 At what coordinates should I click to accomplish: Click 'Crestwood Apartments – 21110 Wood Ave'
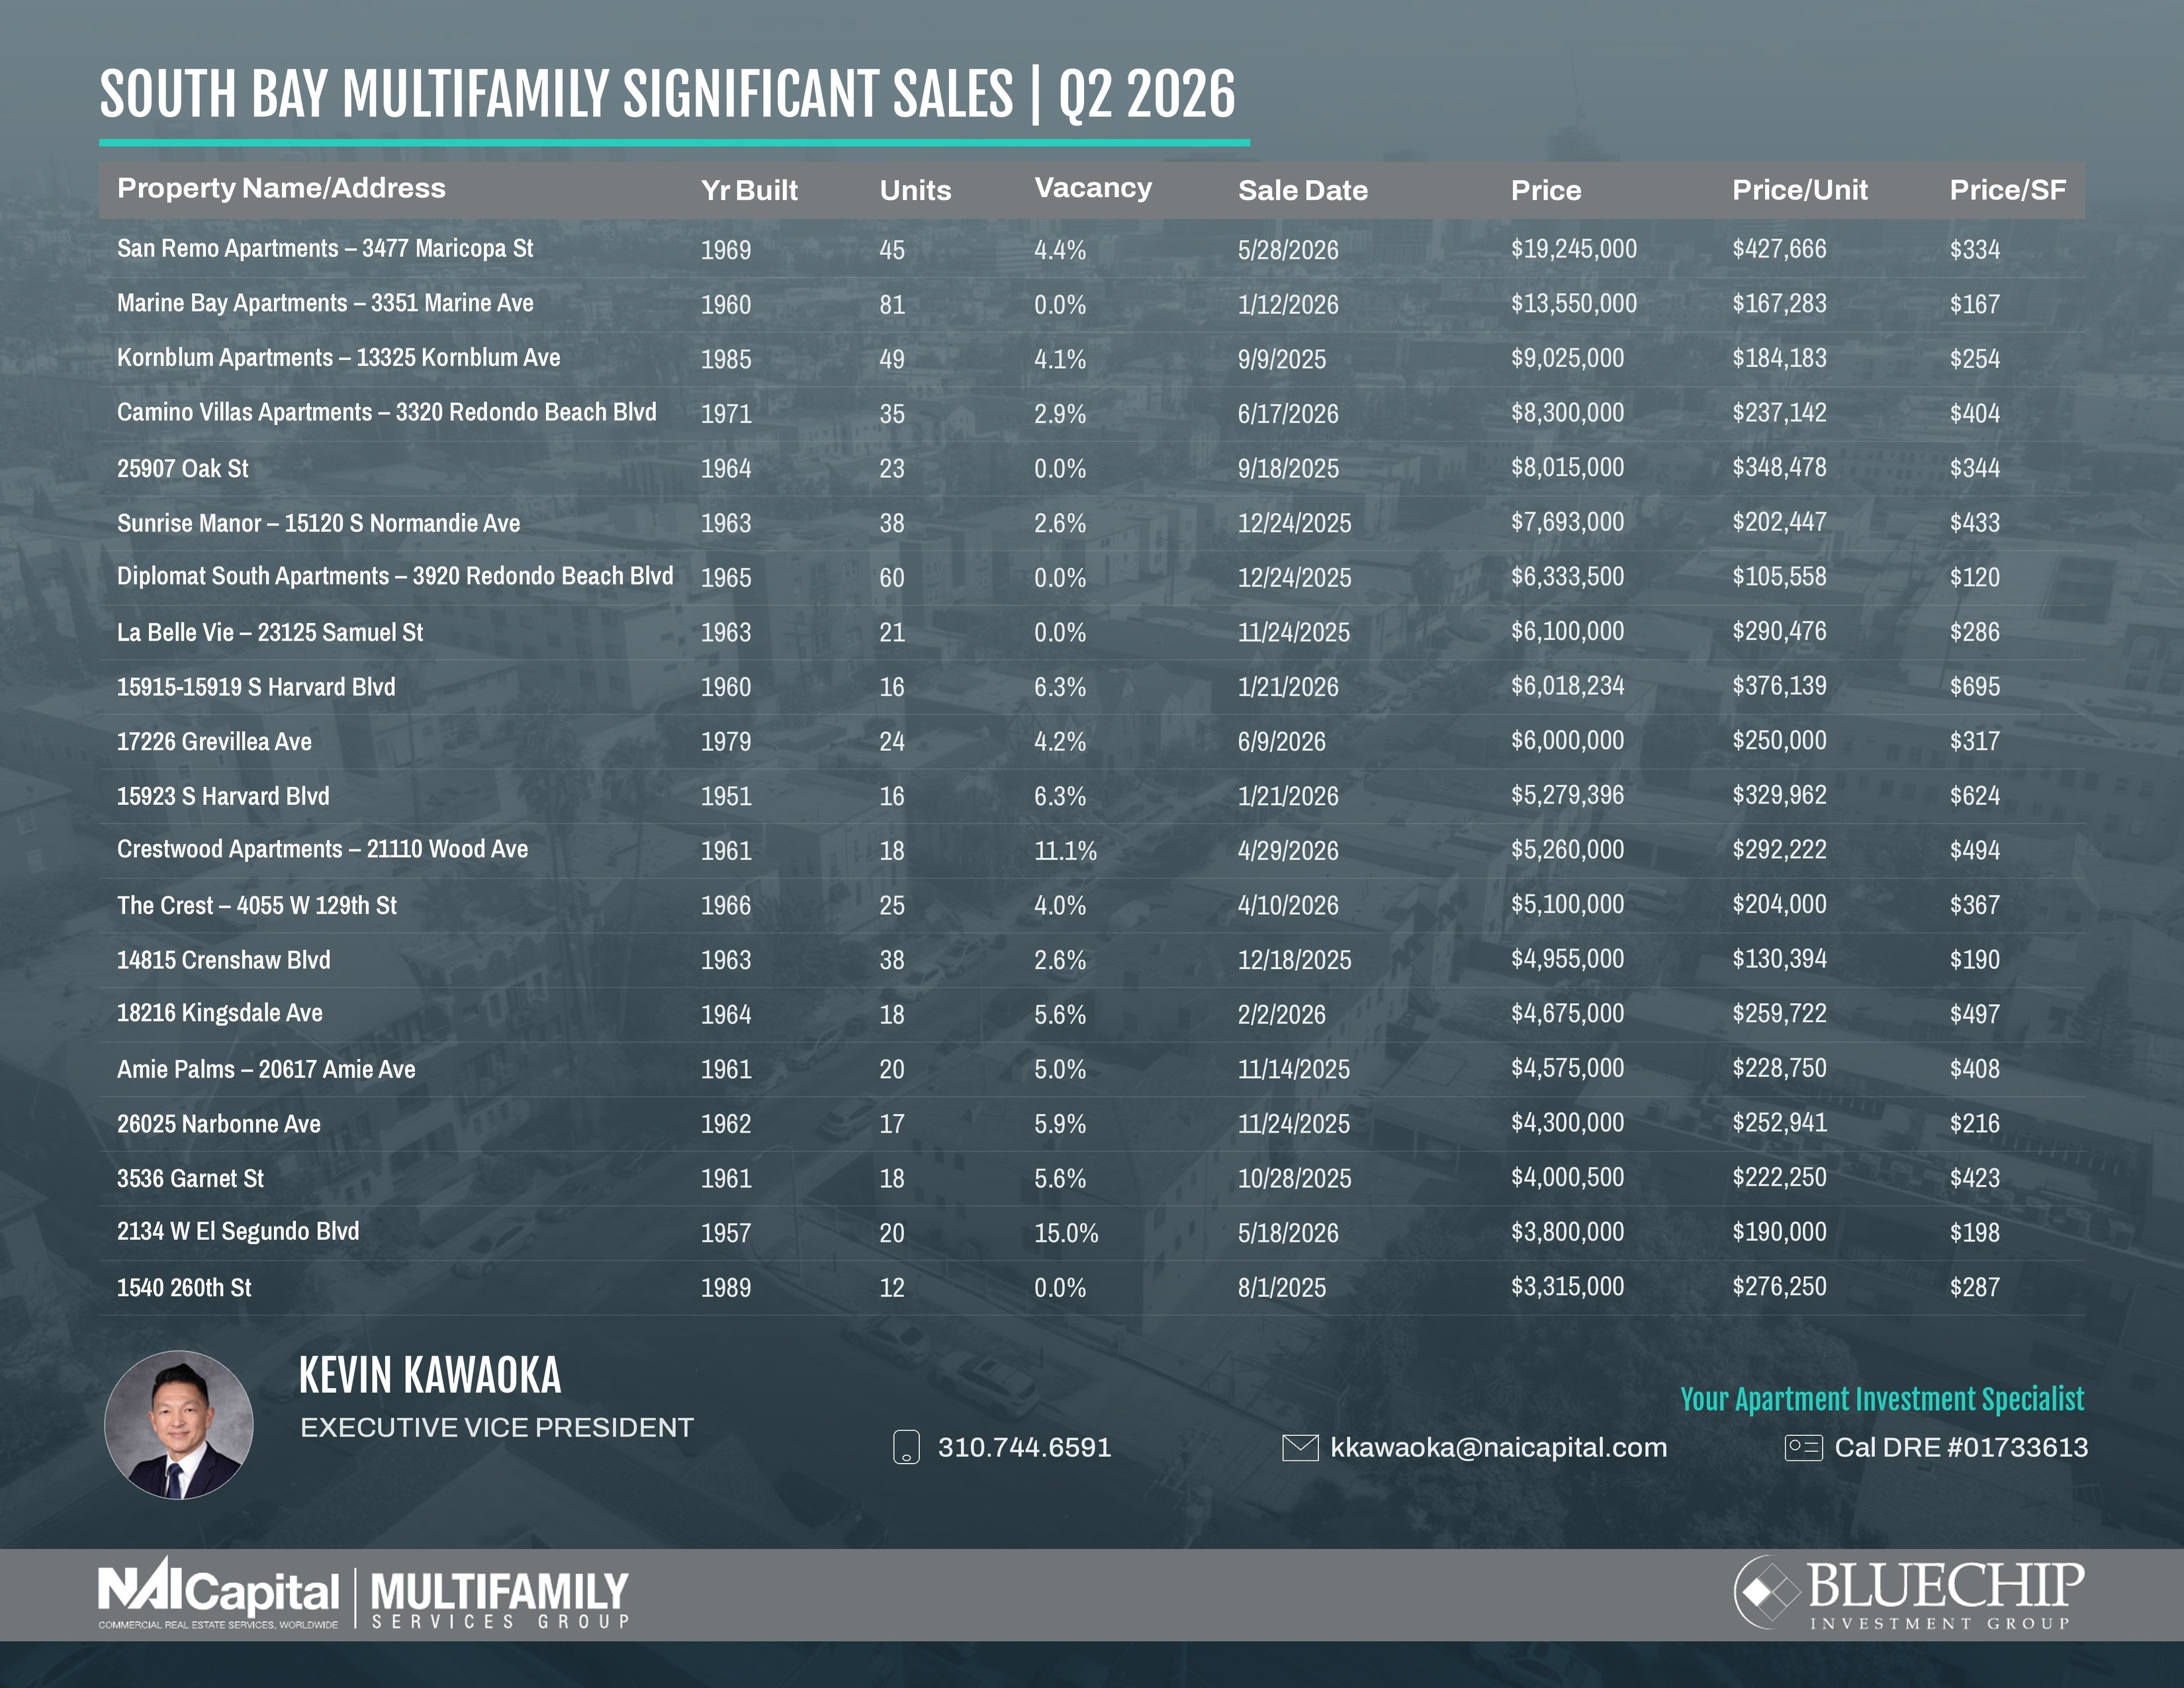(x=322, y=849)
